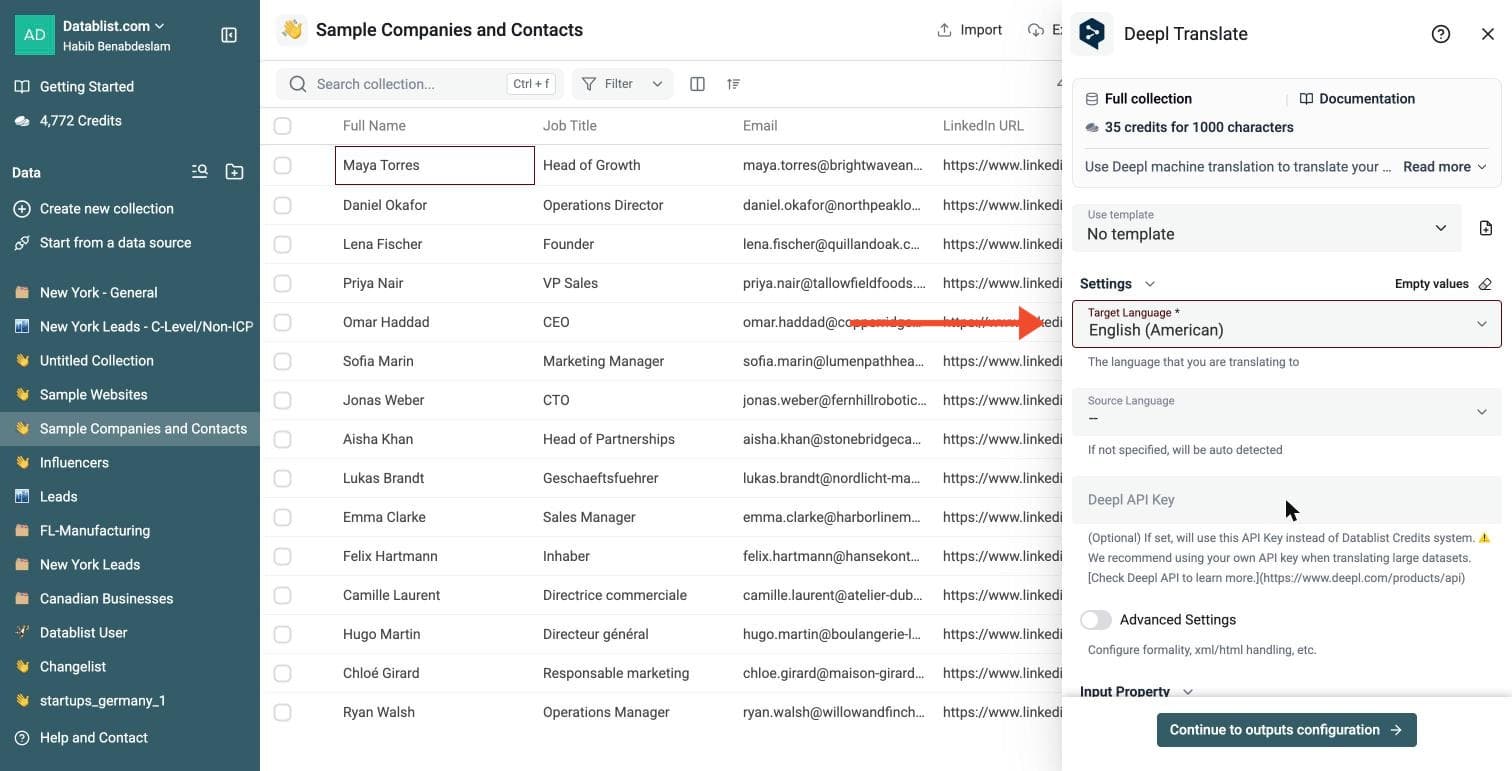The height and width of the screenshot is (771, 1512).
Task: Collapse the sidebar panel icon
Action: [229, 35]
